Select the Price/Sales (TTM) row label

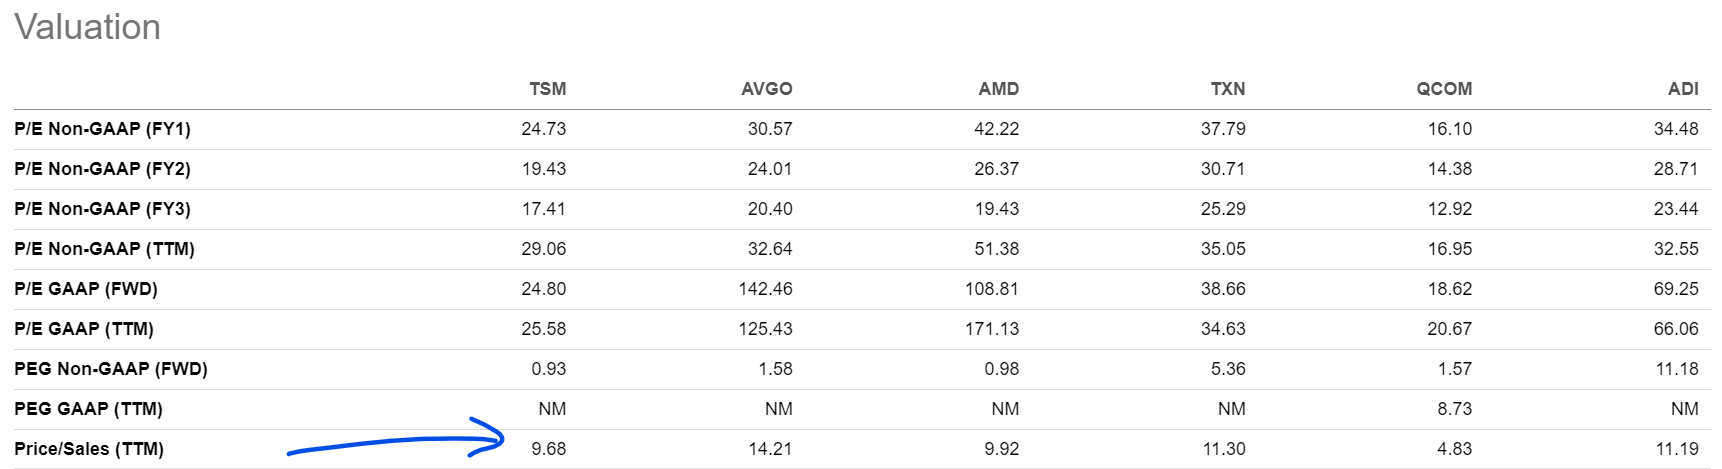click(89, 449)
